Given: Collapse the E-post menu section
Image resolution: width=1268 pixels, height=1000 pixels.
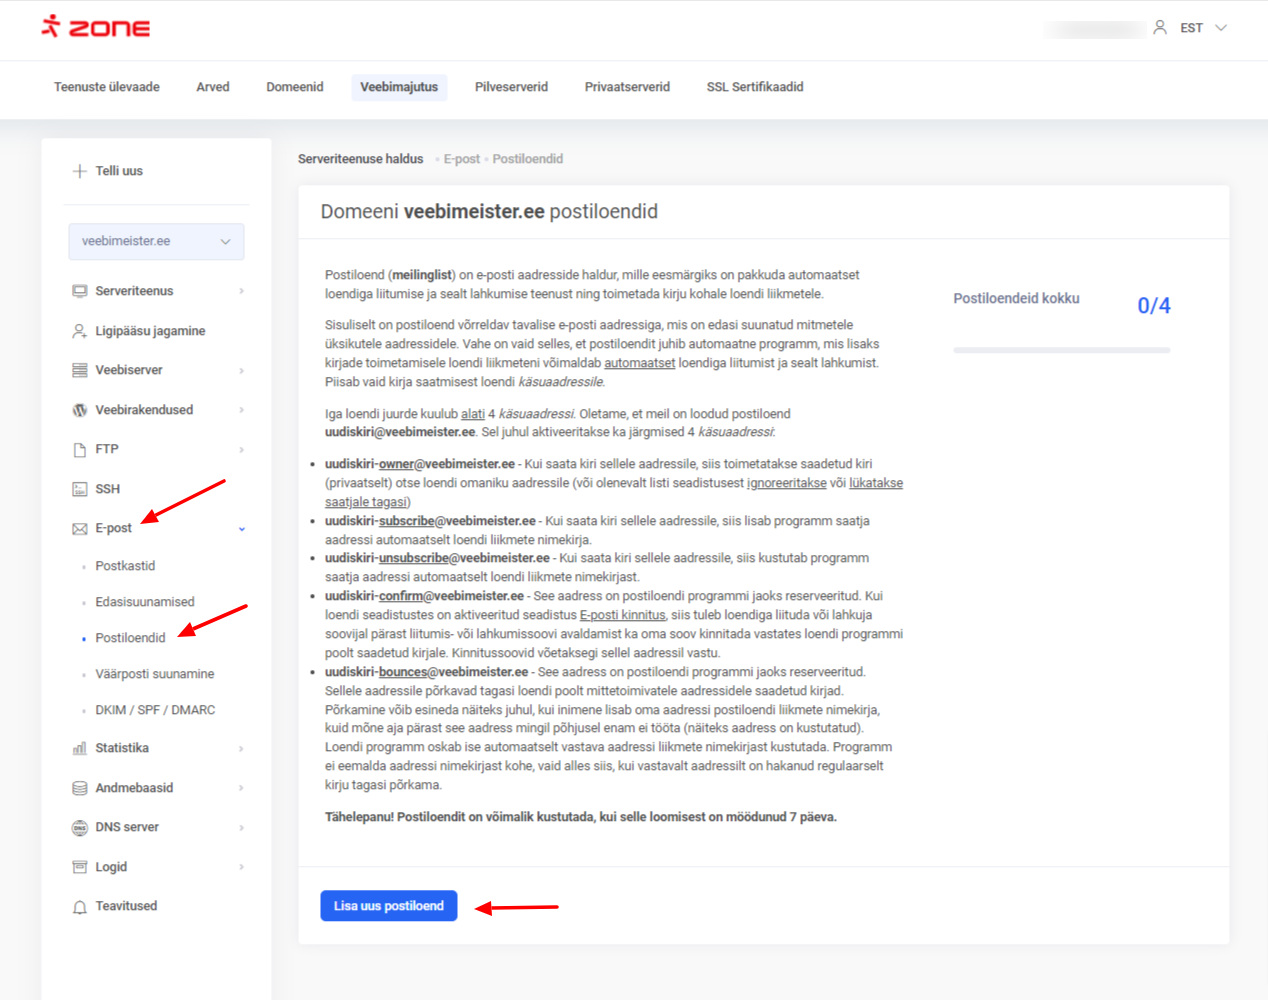Looking at the screenshot, I should pos(242,529).
